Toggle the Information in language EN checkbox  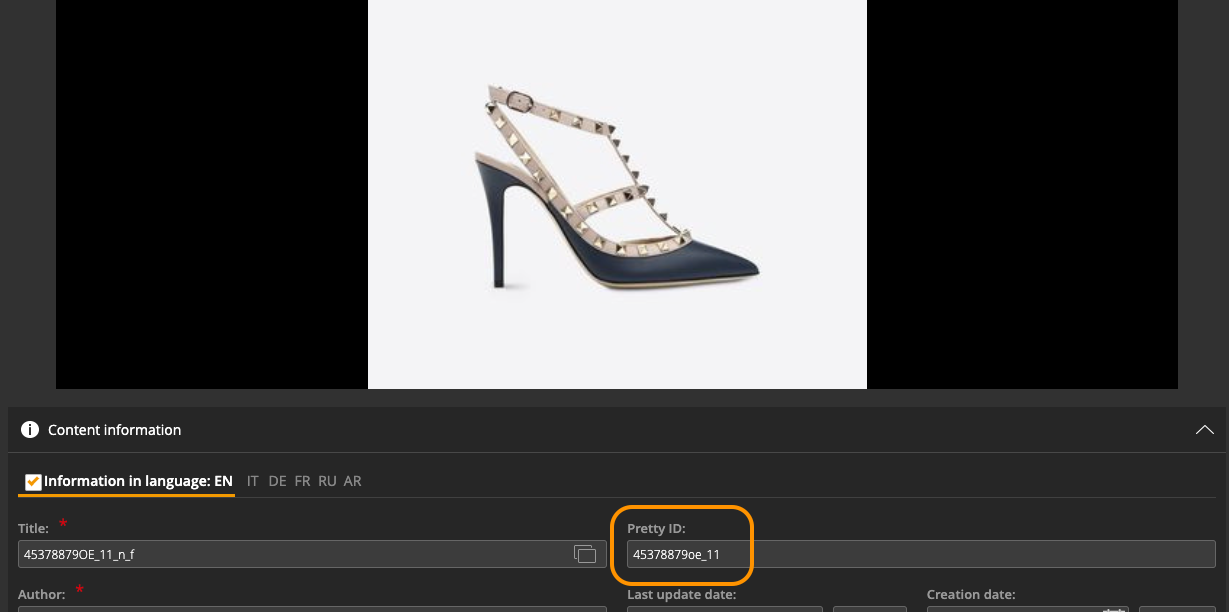[33, 482]
